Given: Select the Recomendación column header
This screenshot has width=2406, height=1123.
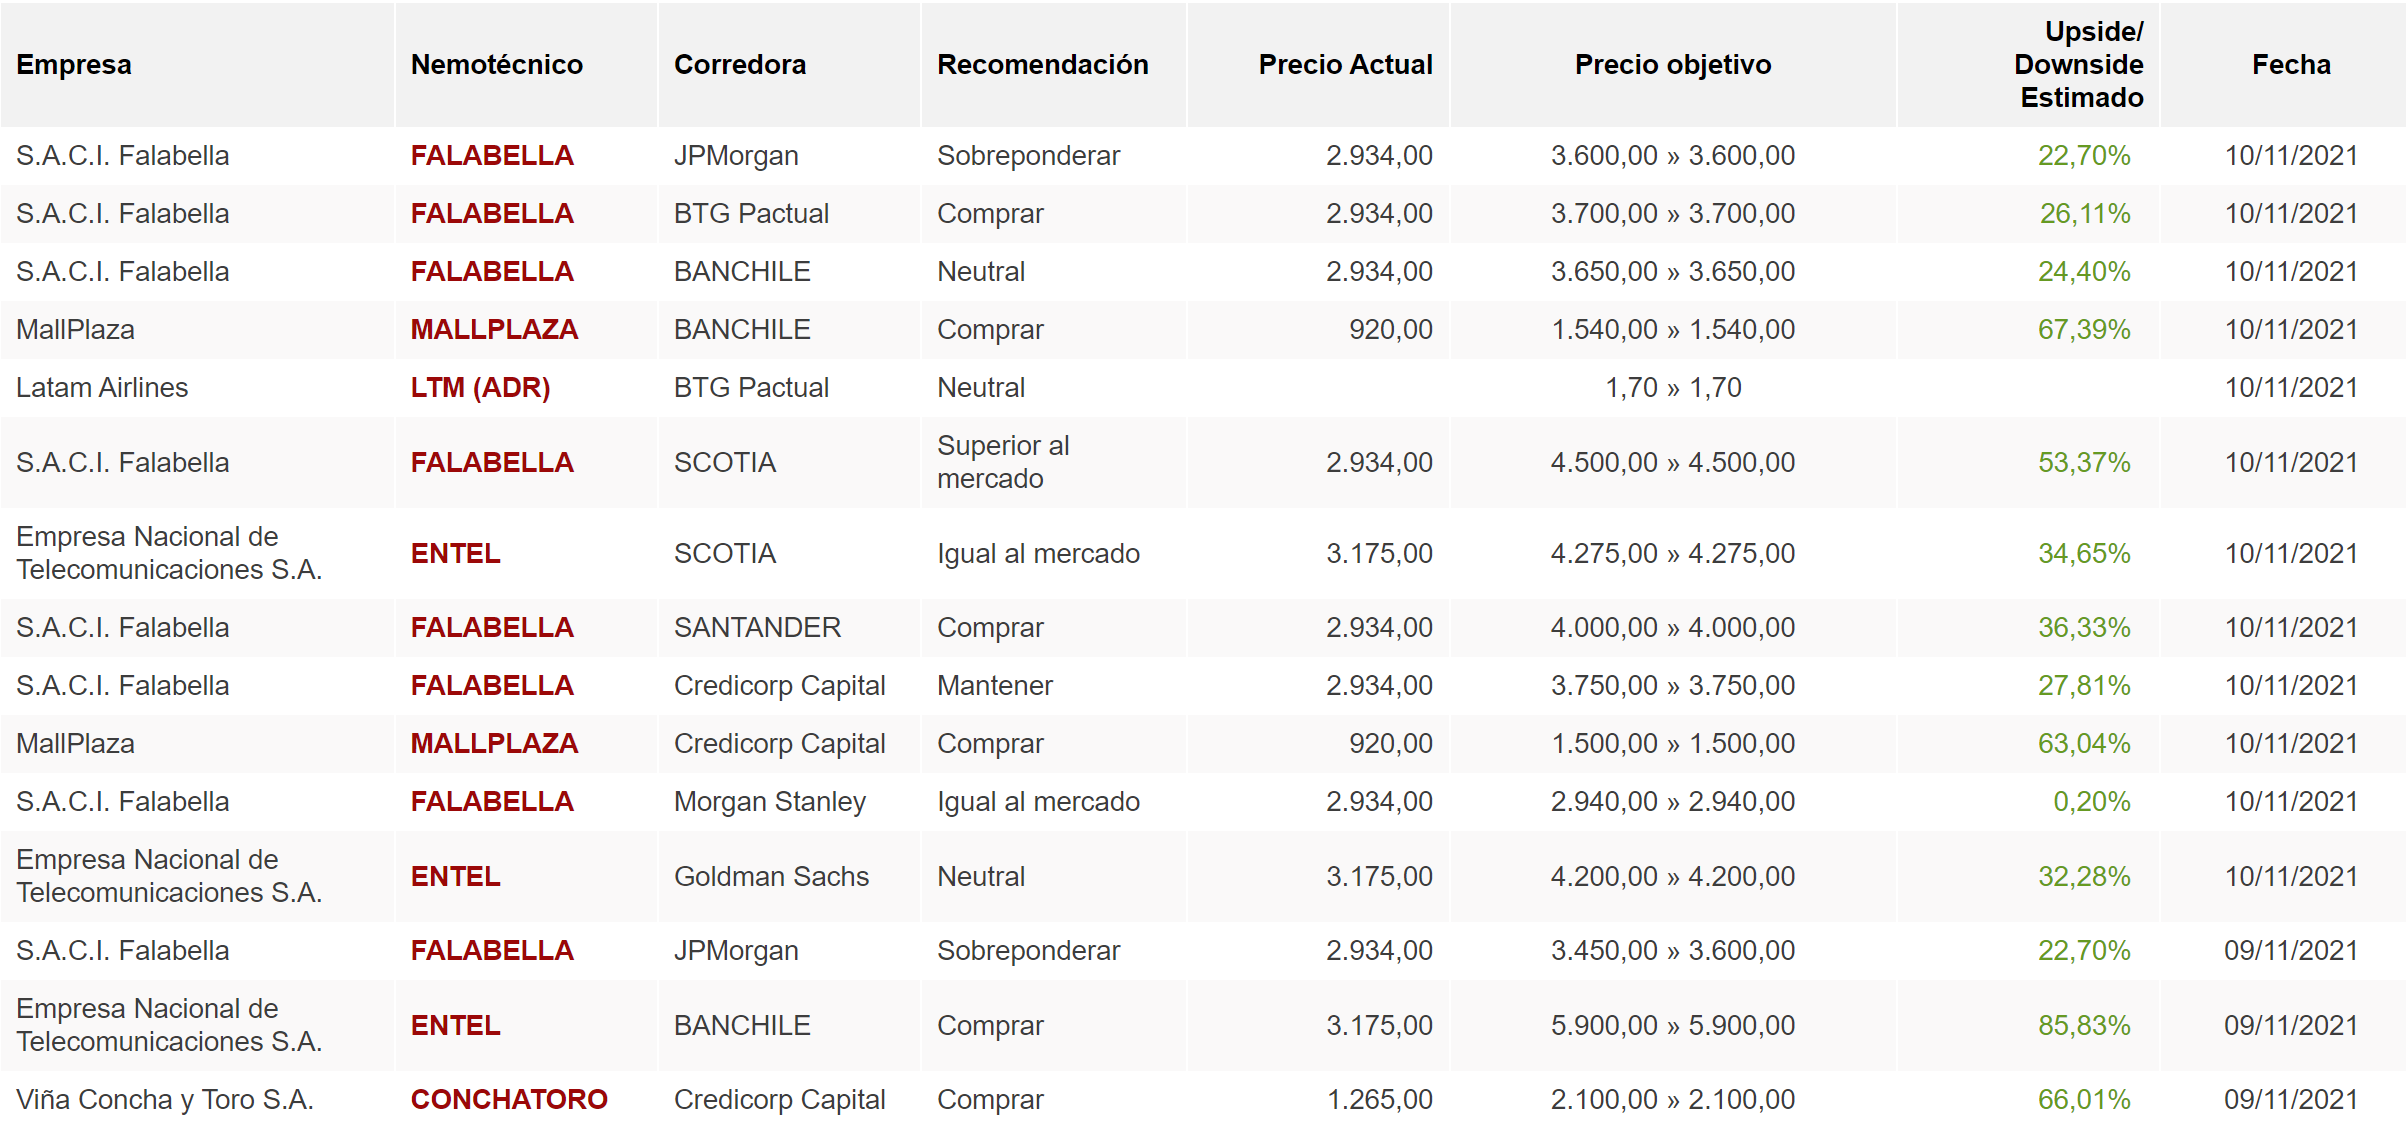Looking at the screenshot, I should click(1042, 65).
